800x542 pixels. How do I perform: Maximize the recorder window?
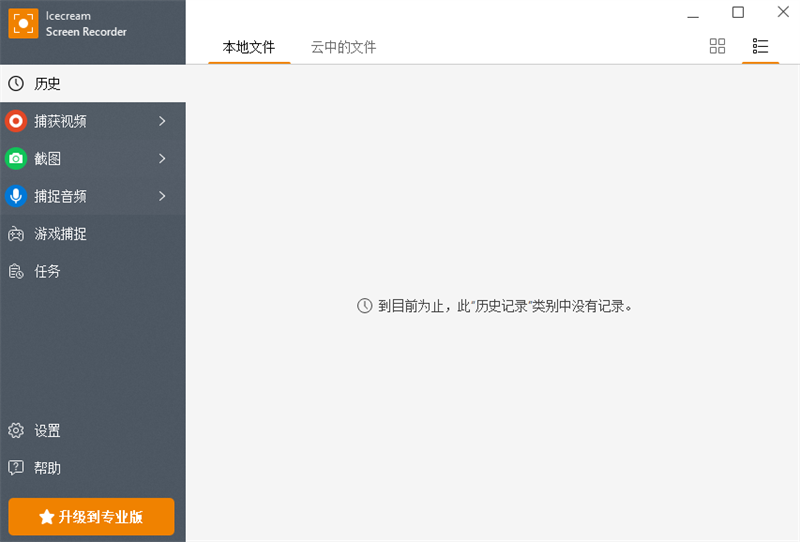pyautogui.click(x=738, y=13)
